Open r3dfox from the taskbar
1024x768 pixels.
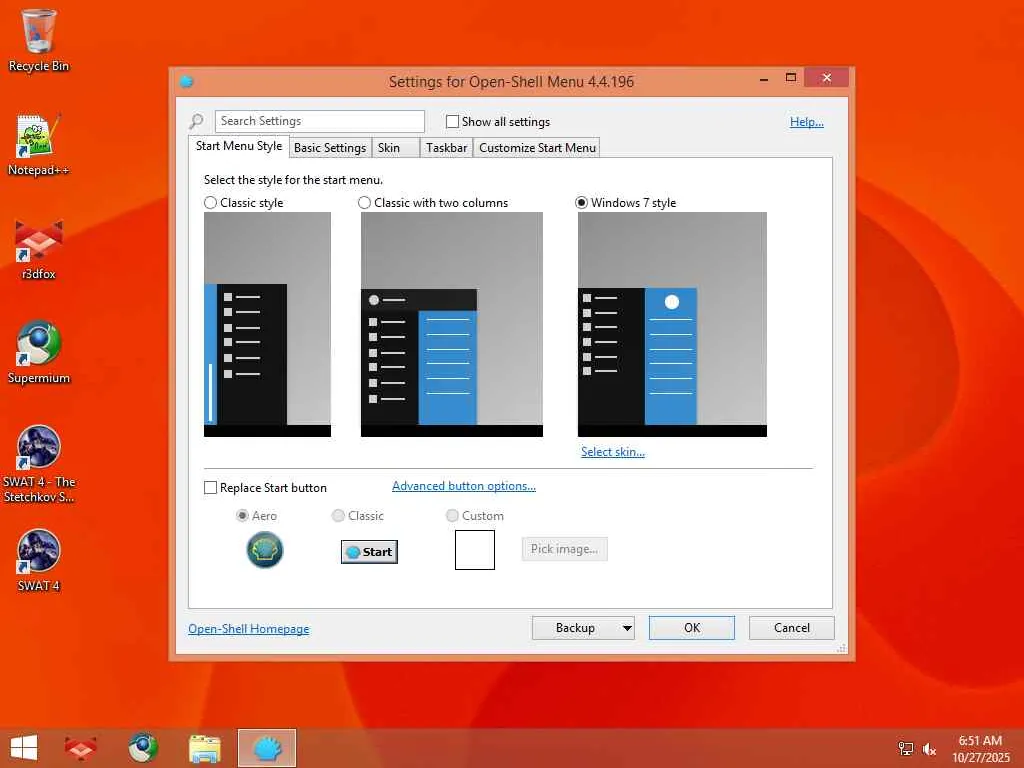81,748
